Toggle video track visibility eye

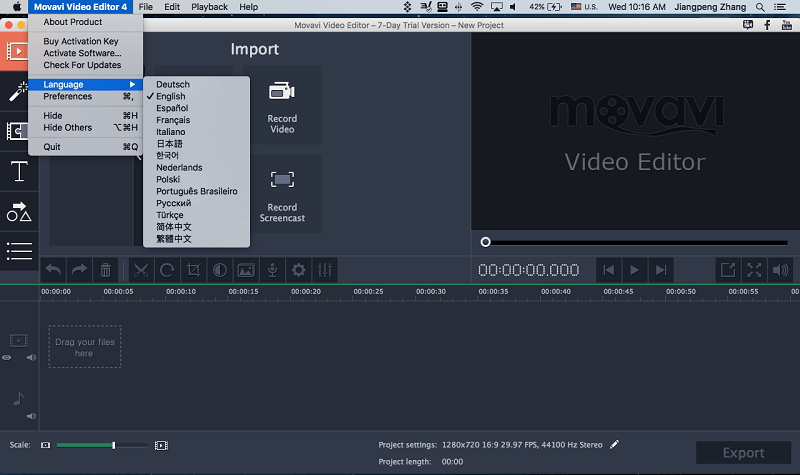[x=7, y=358]
